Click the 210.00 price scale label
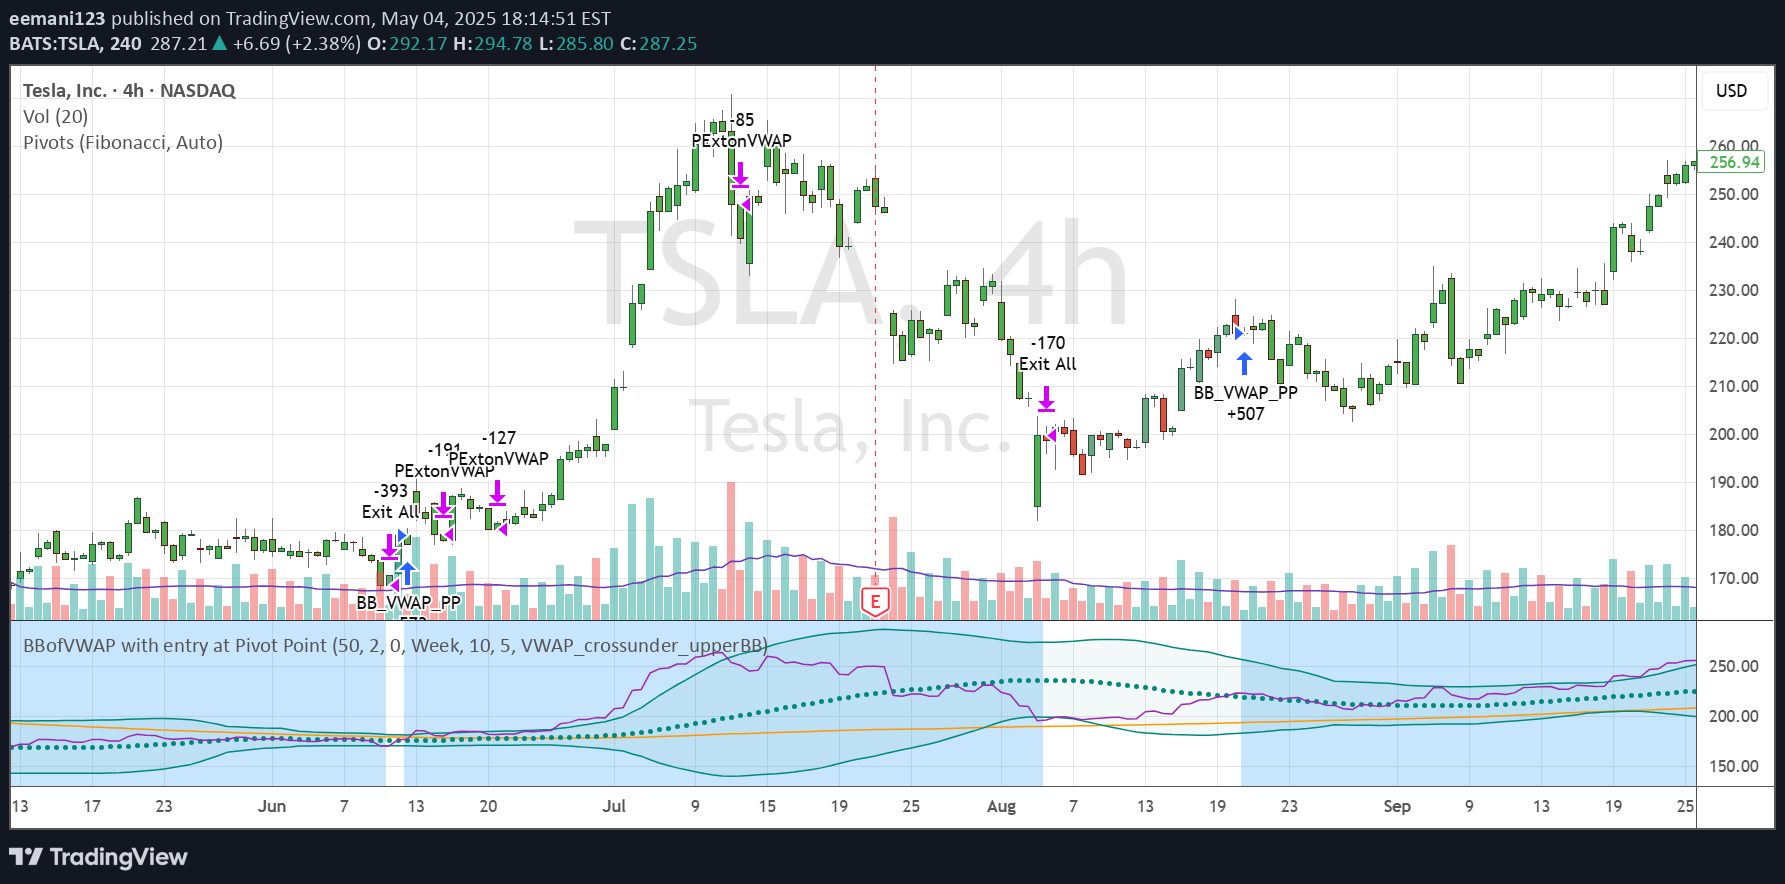 (1734, 386)
